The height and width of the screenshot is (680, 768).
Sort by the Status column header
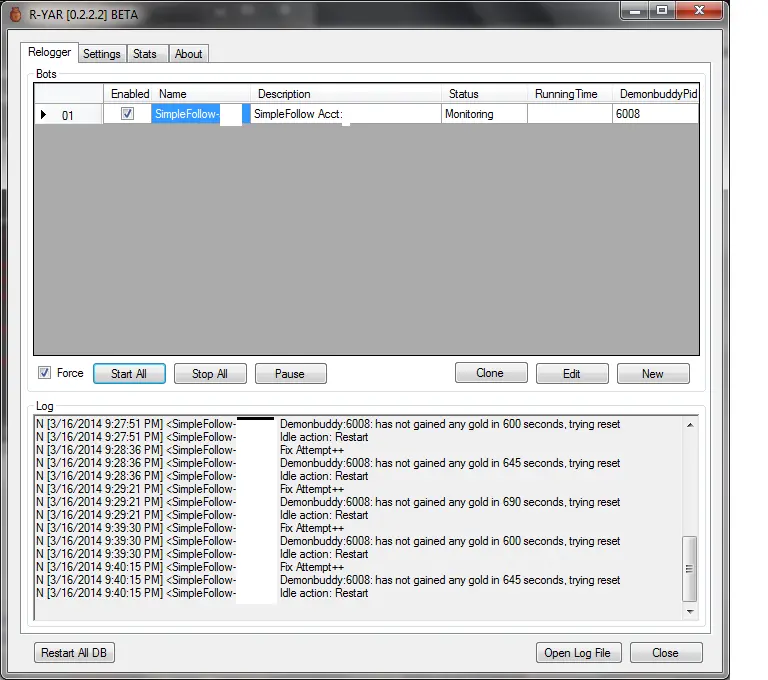[x=464, y=94]
